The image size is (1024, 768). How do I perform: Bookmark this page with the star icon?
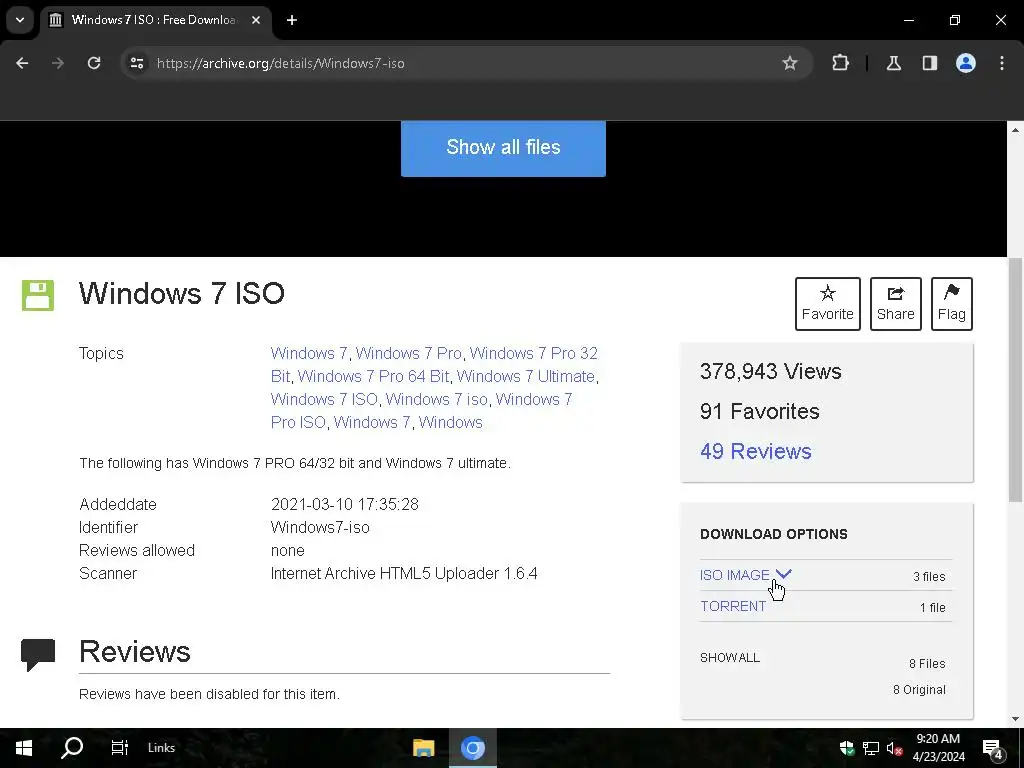(x=790, y=63)
